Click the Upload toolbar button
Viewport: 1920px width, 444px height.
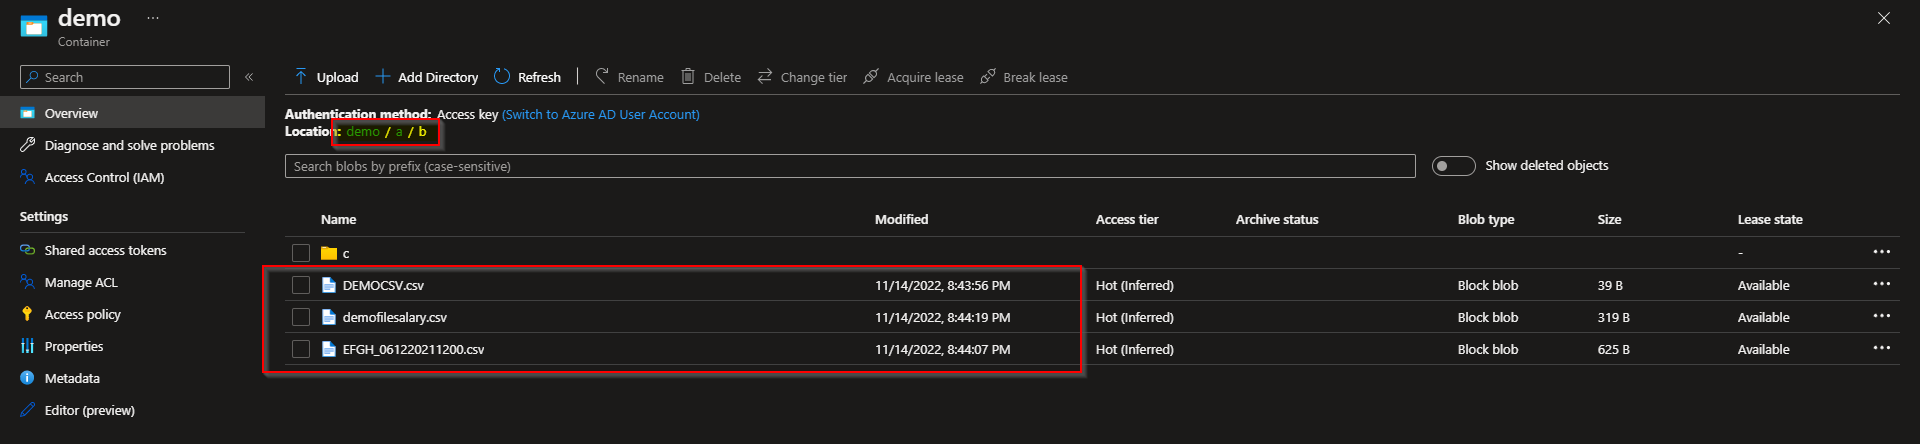326,77
